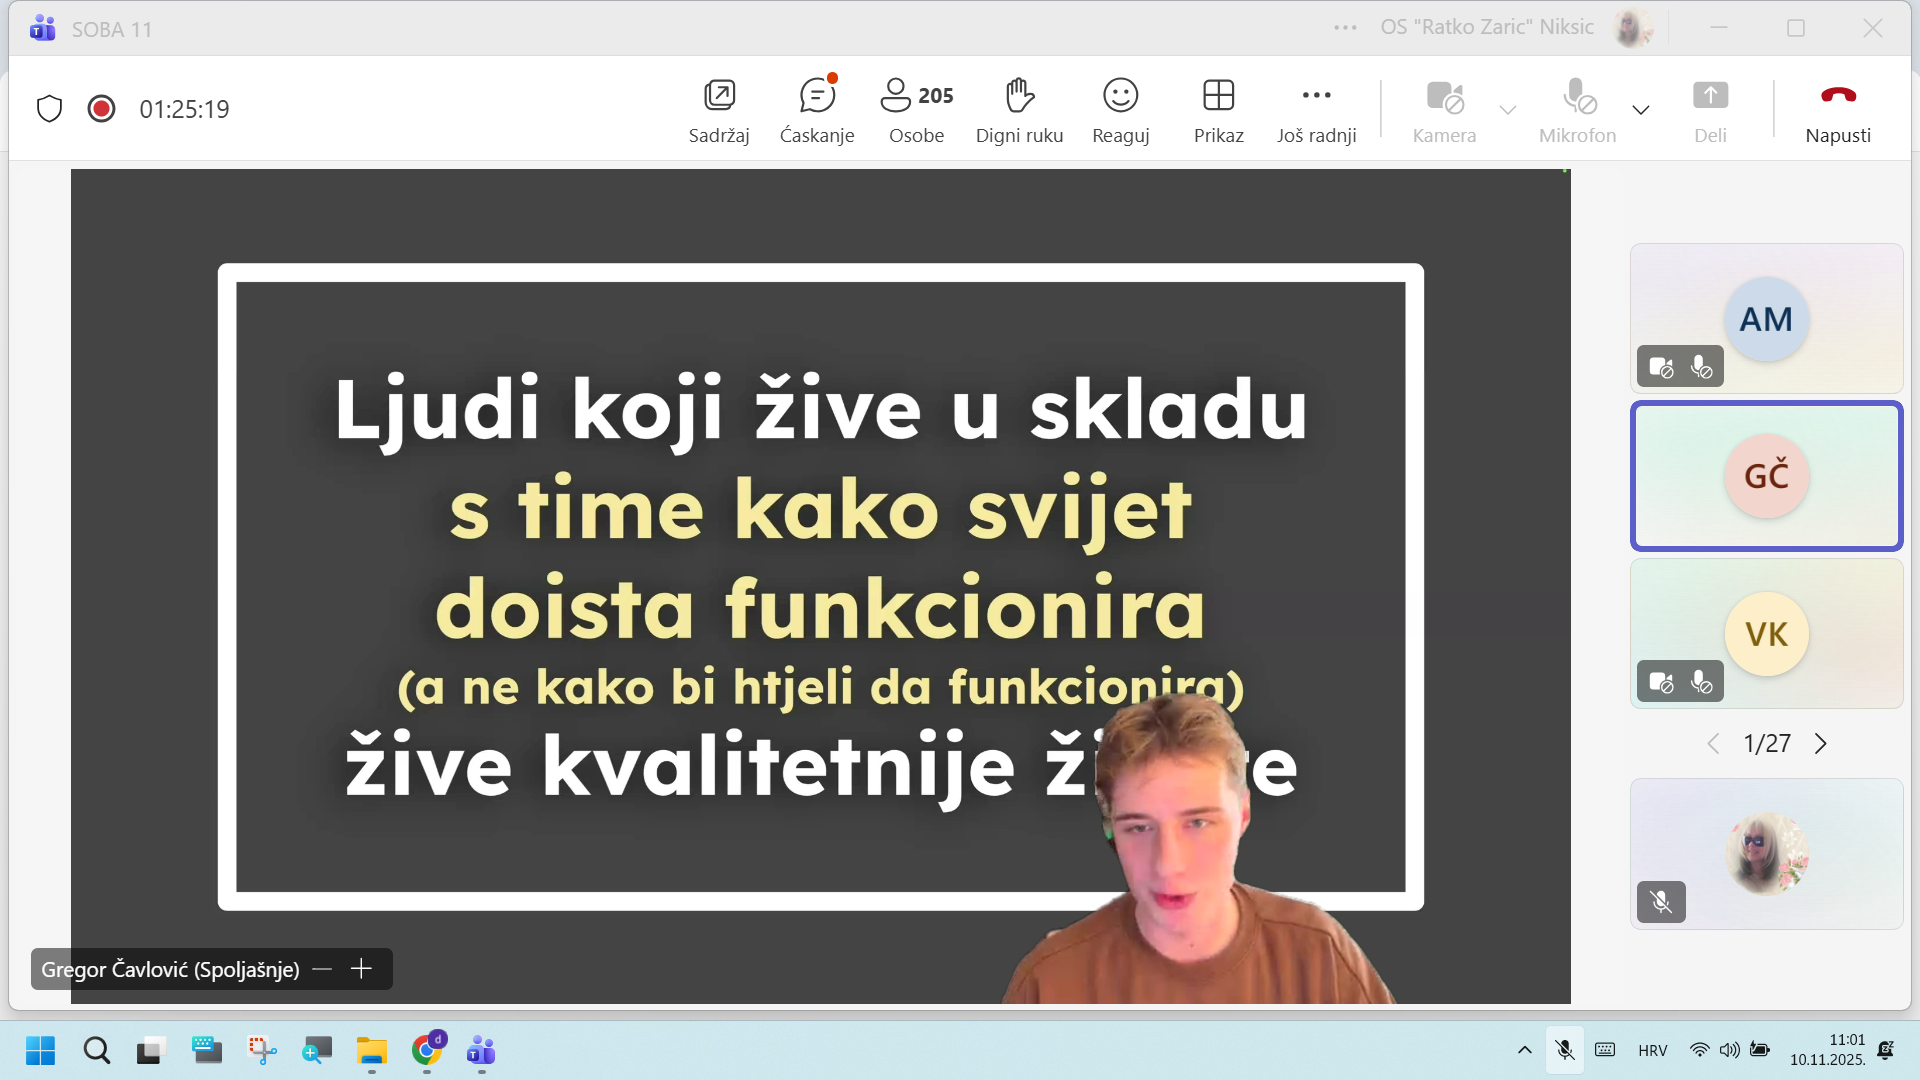Open title bar three-dots settings menu

pos(1346,28)
